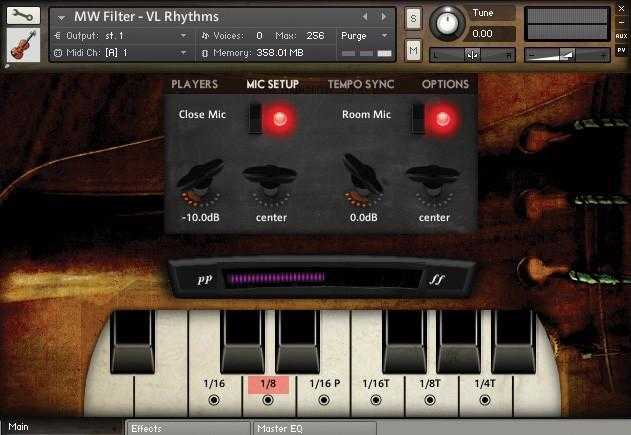631x435 pixels.
Task: Open the Master EQ bottom tab
Action: [x=315, y=428]
